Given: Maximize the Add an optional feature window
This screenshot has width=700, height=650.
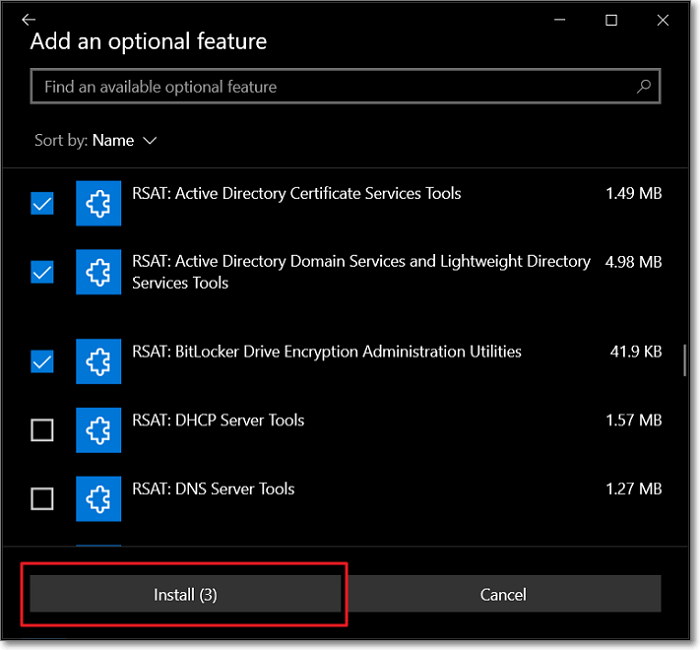Looking at the screenshot, I should 611,20.
